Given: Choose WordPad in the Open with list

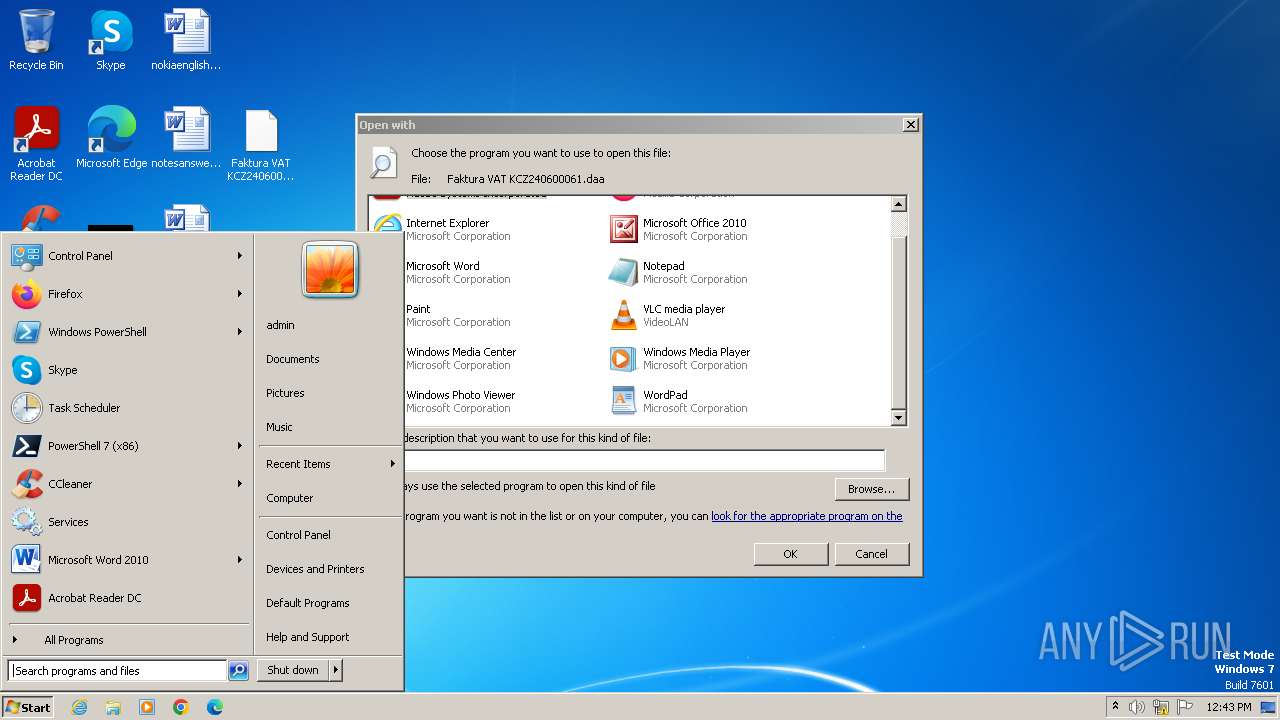Looking at the screenshot, I should [679, 401].
